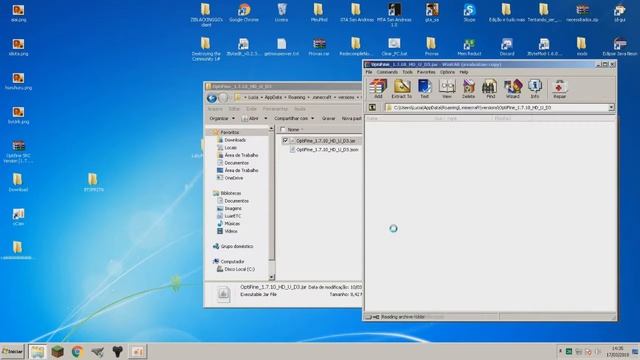Launch the Wizard tool in WinRAR

[513, 89]
